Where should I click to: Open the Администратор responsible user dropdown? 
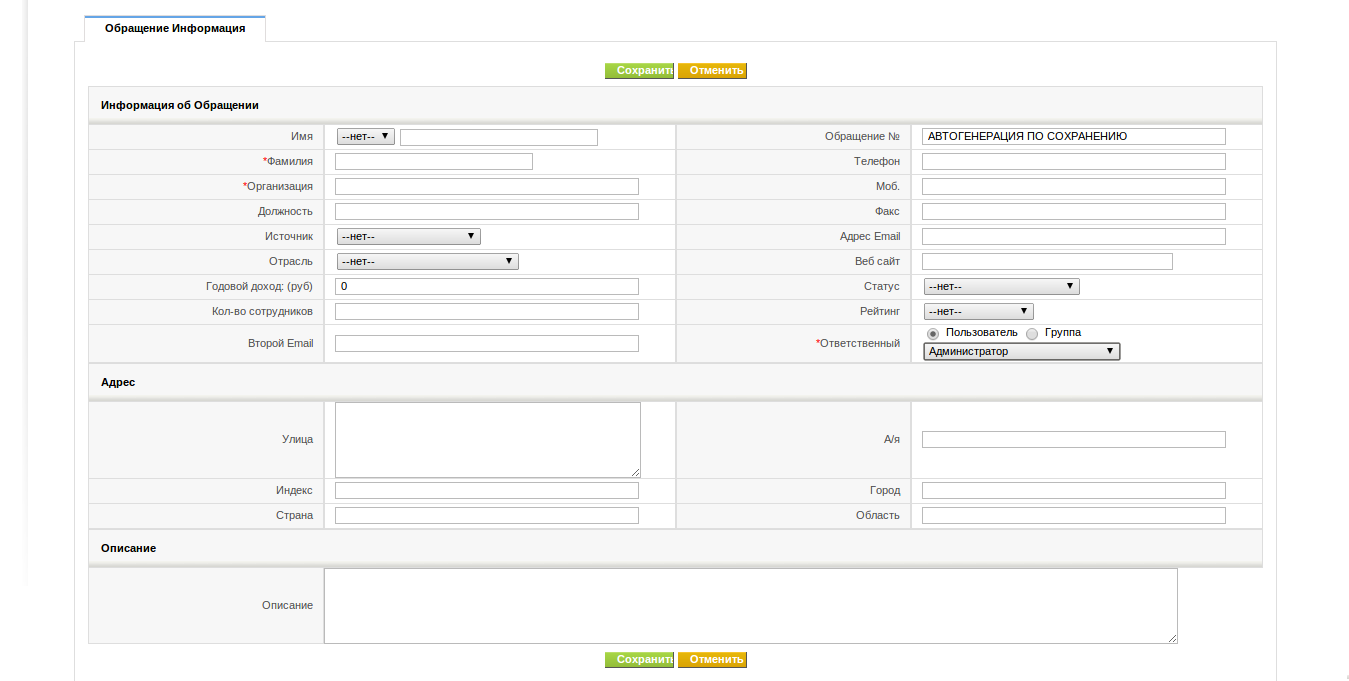pos(1022,351)
